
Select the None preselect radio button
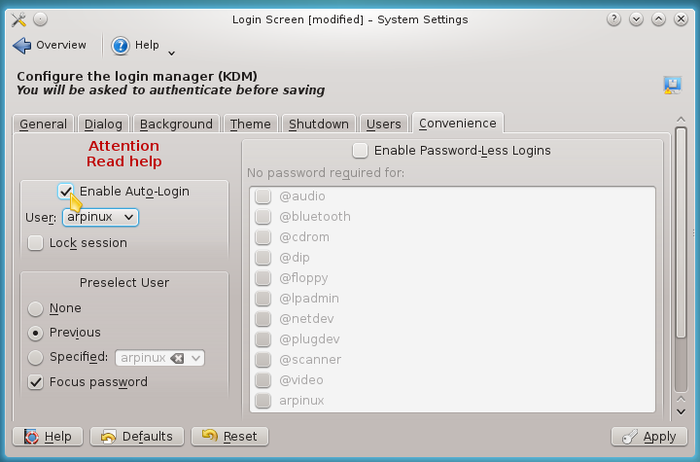coord(35,308)
